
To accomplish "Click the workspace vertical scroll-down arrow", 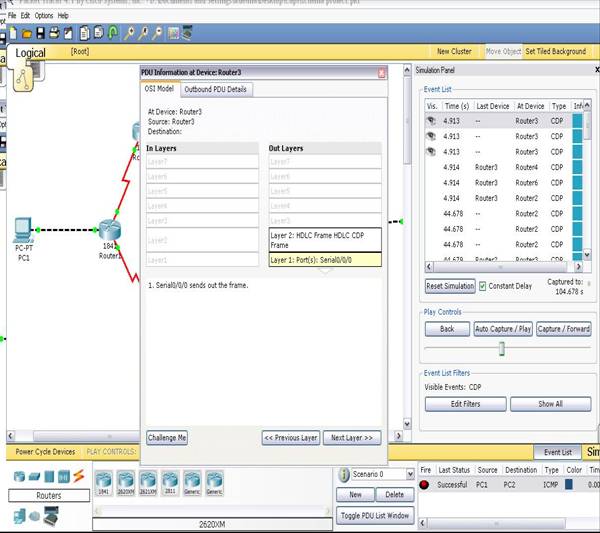I will point(407,424).
